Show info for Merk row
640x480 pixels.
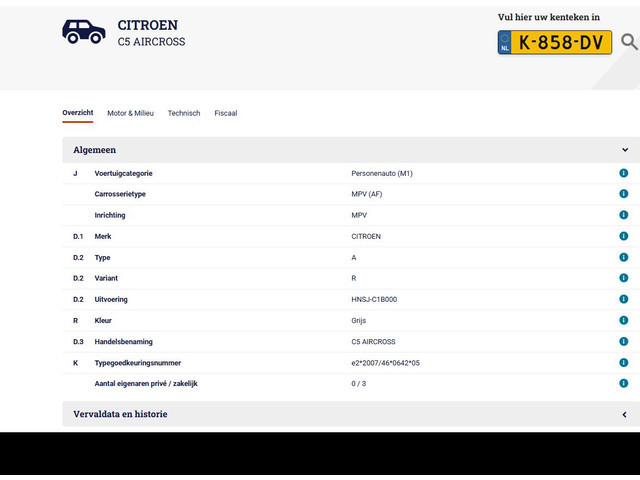(x=623, y=236)
